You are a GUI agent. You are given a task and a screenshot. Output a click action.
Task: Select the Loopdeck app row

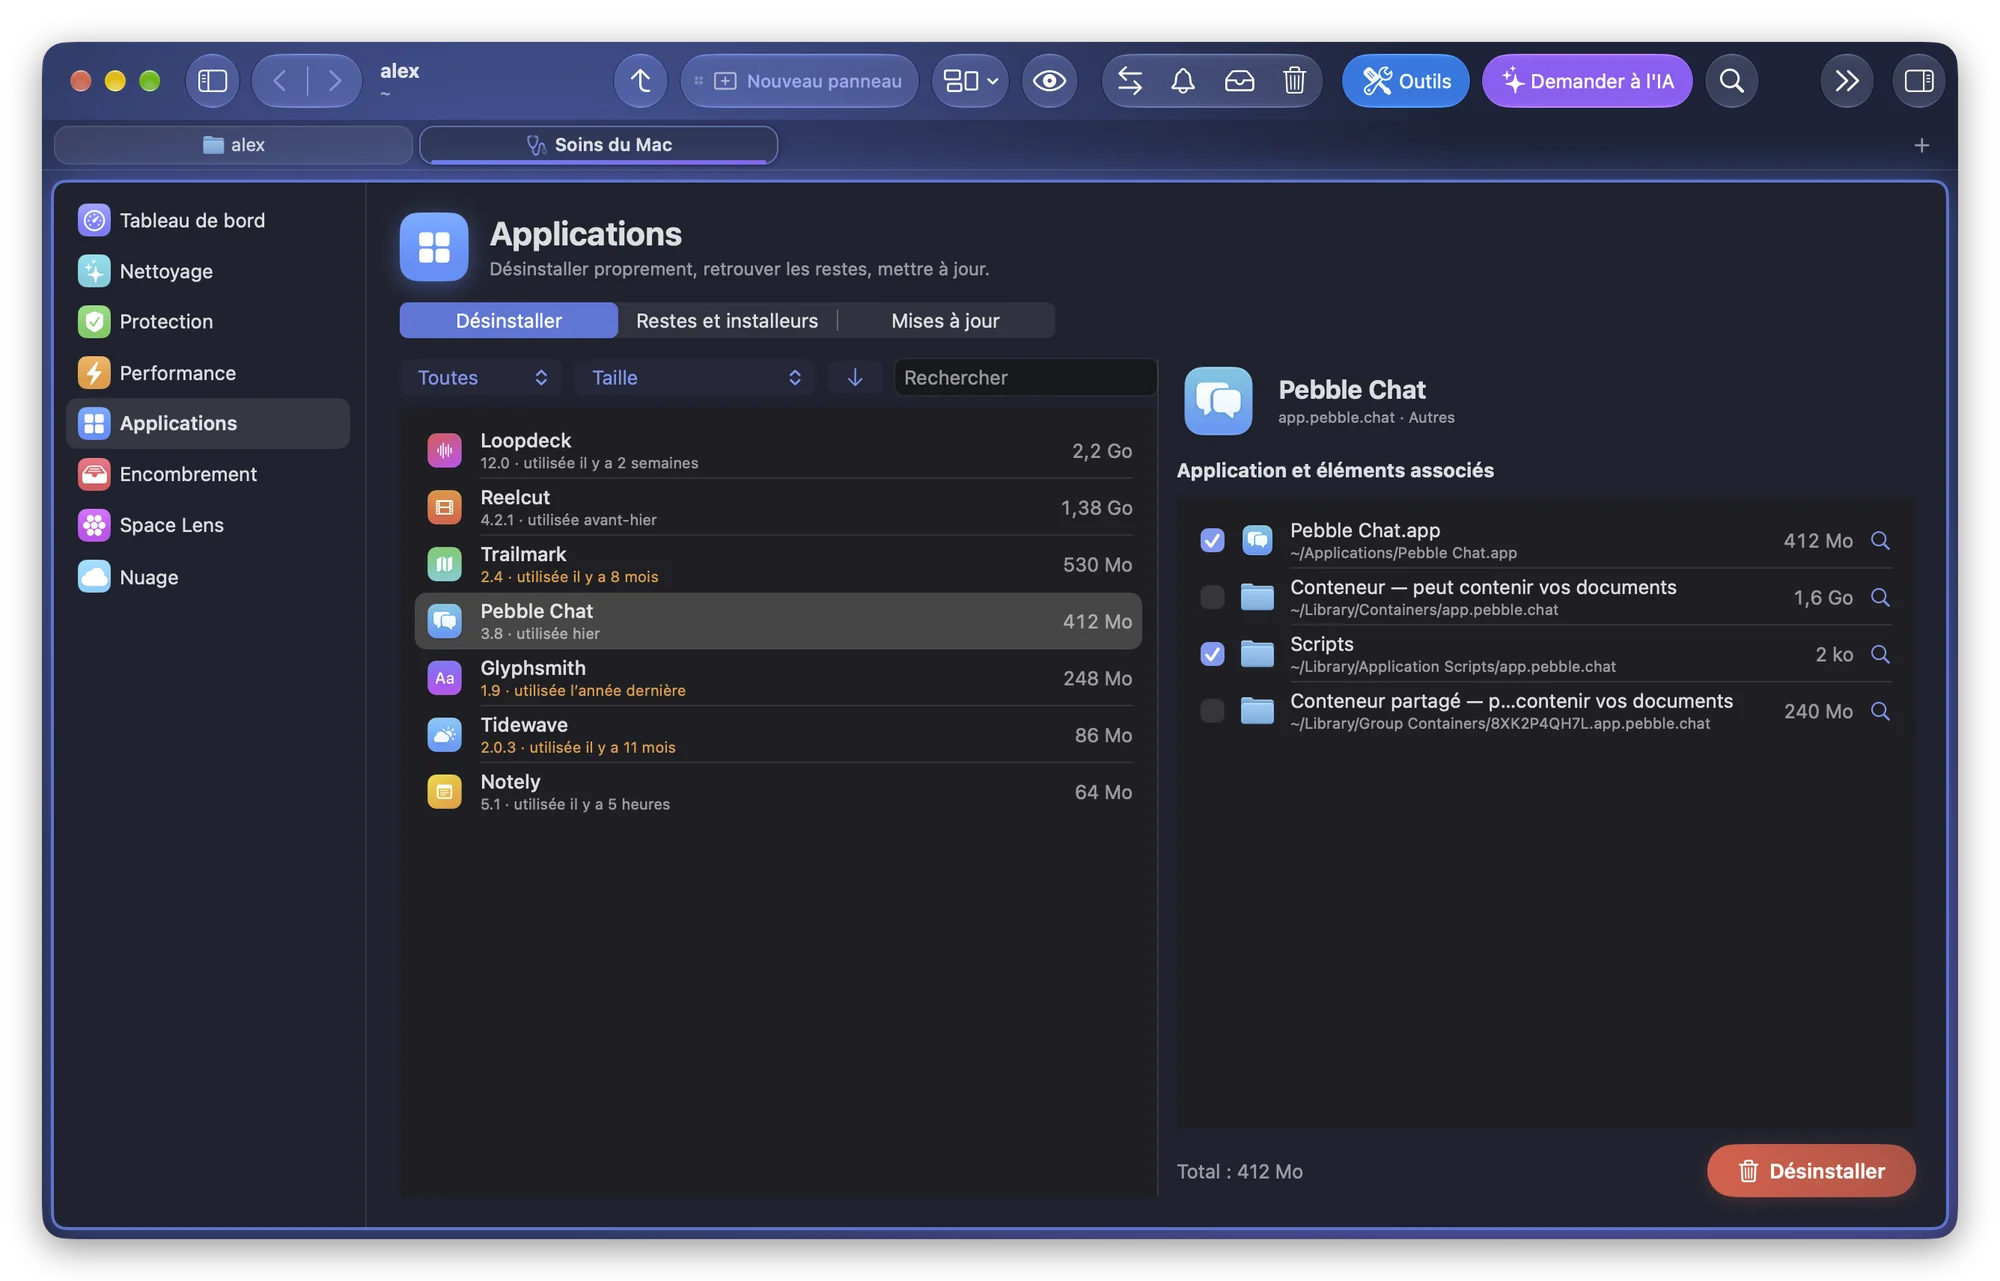point(778,451)
